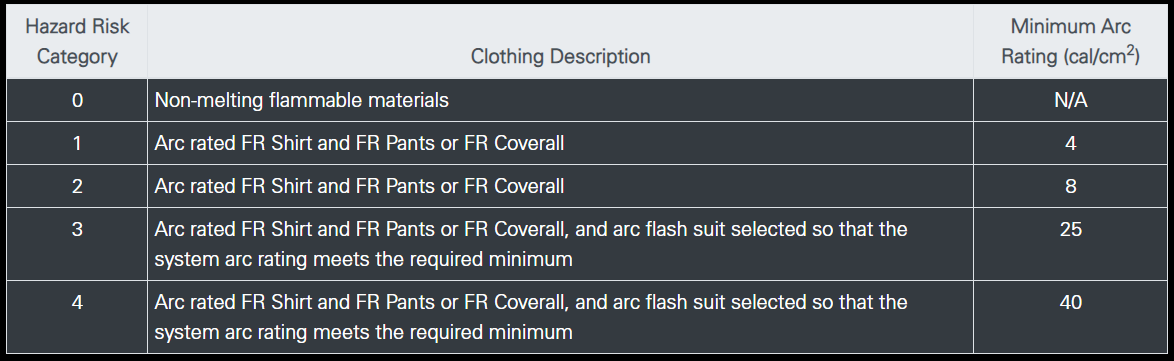Click hazard risk category 3 cell
This screenshot has height=361, width=1174.
click(77, 243)
